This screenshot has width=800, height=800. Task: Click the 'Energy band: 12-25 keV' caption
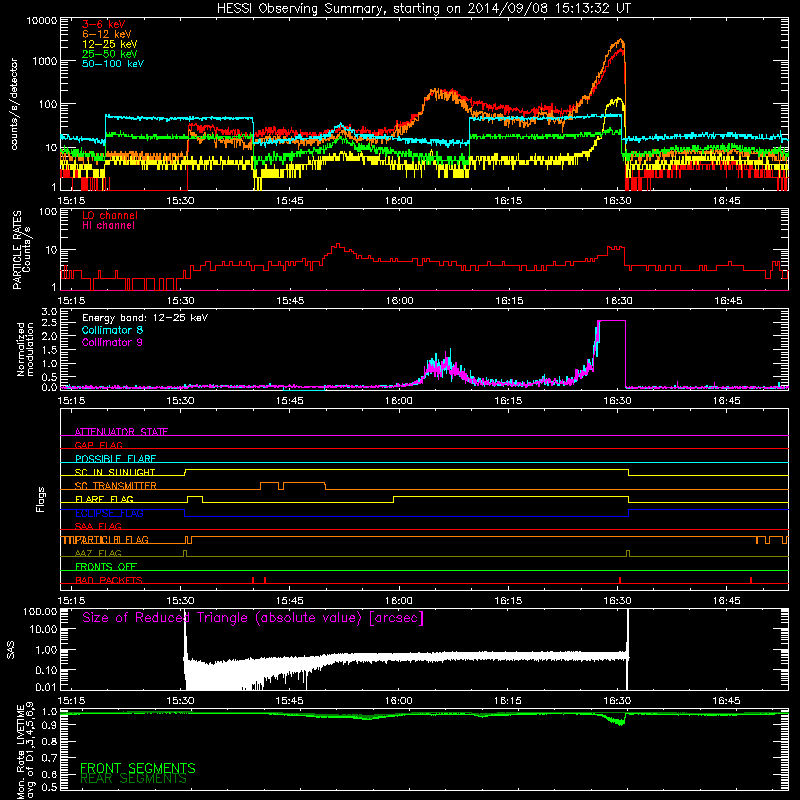tap(145, 318)
